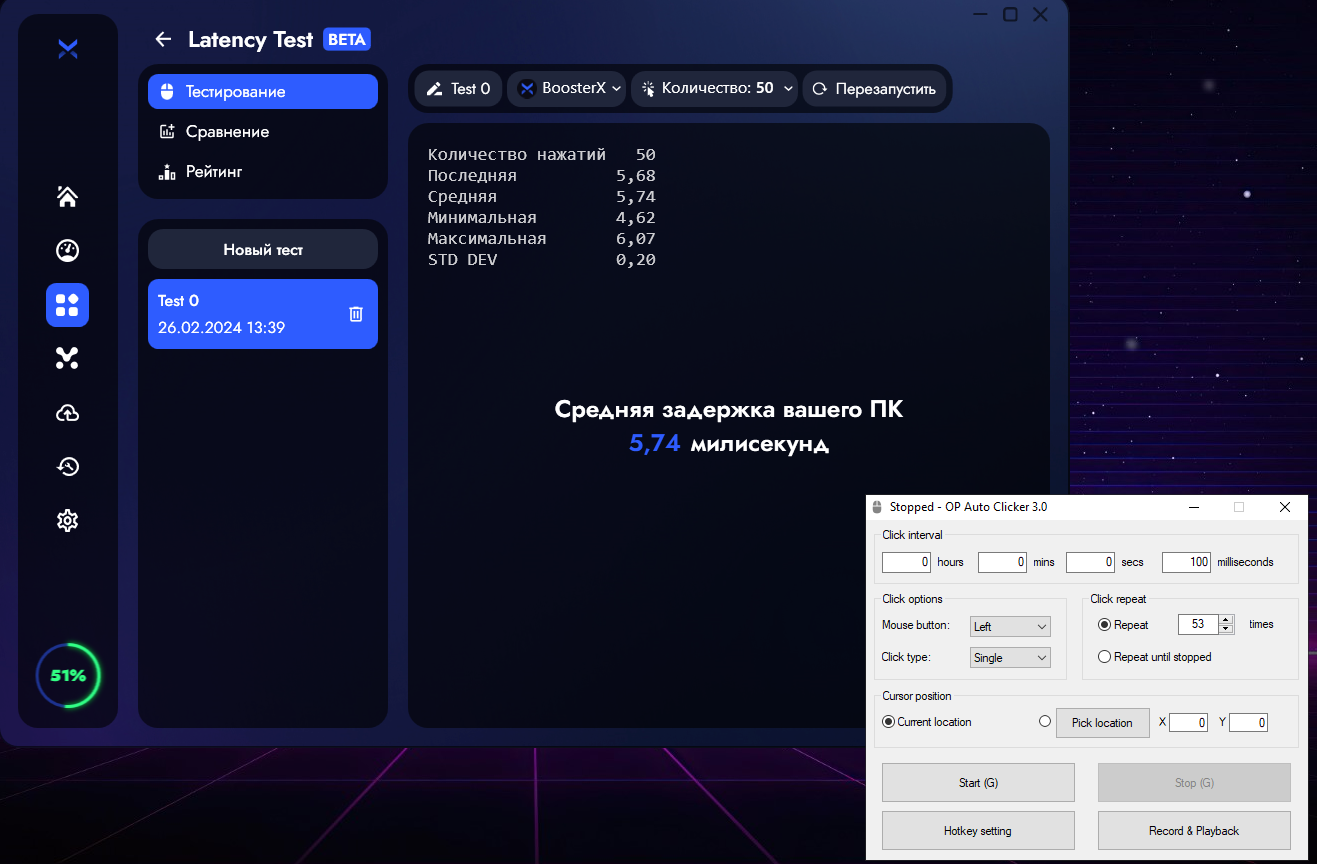
Task: Click the Y coordinate field
Action: tap(1248, 722)
